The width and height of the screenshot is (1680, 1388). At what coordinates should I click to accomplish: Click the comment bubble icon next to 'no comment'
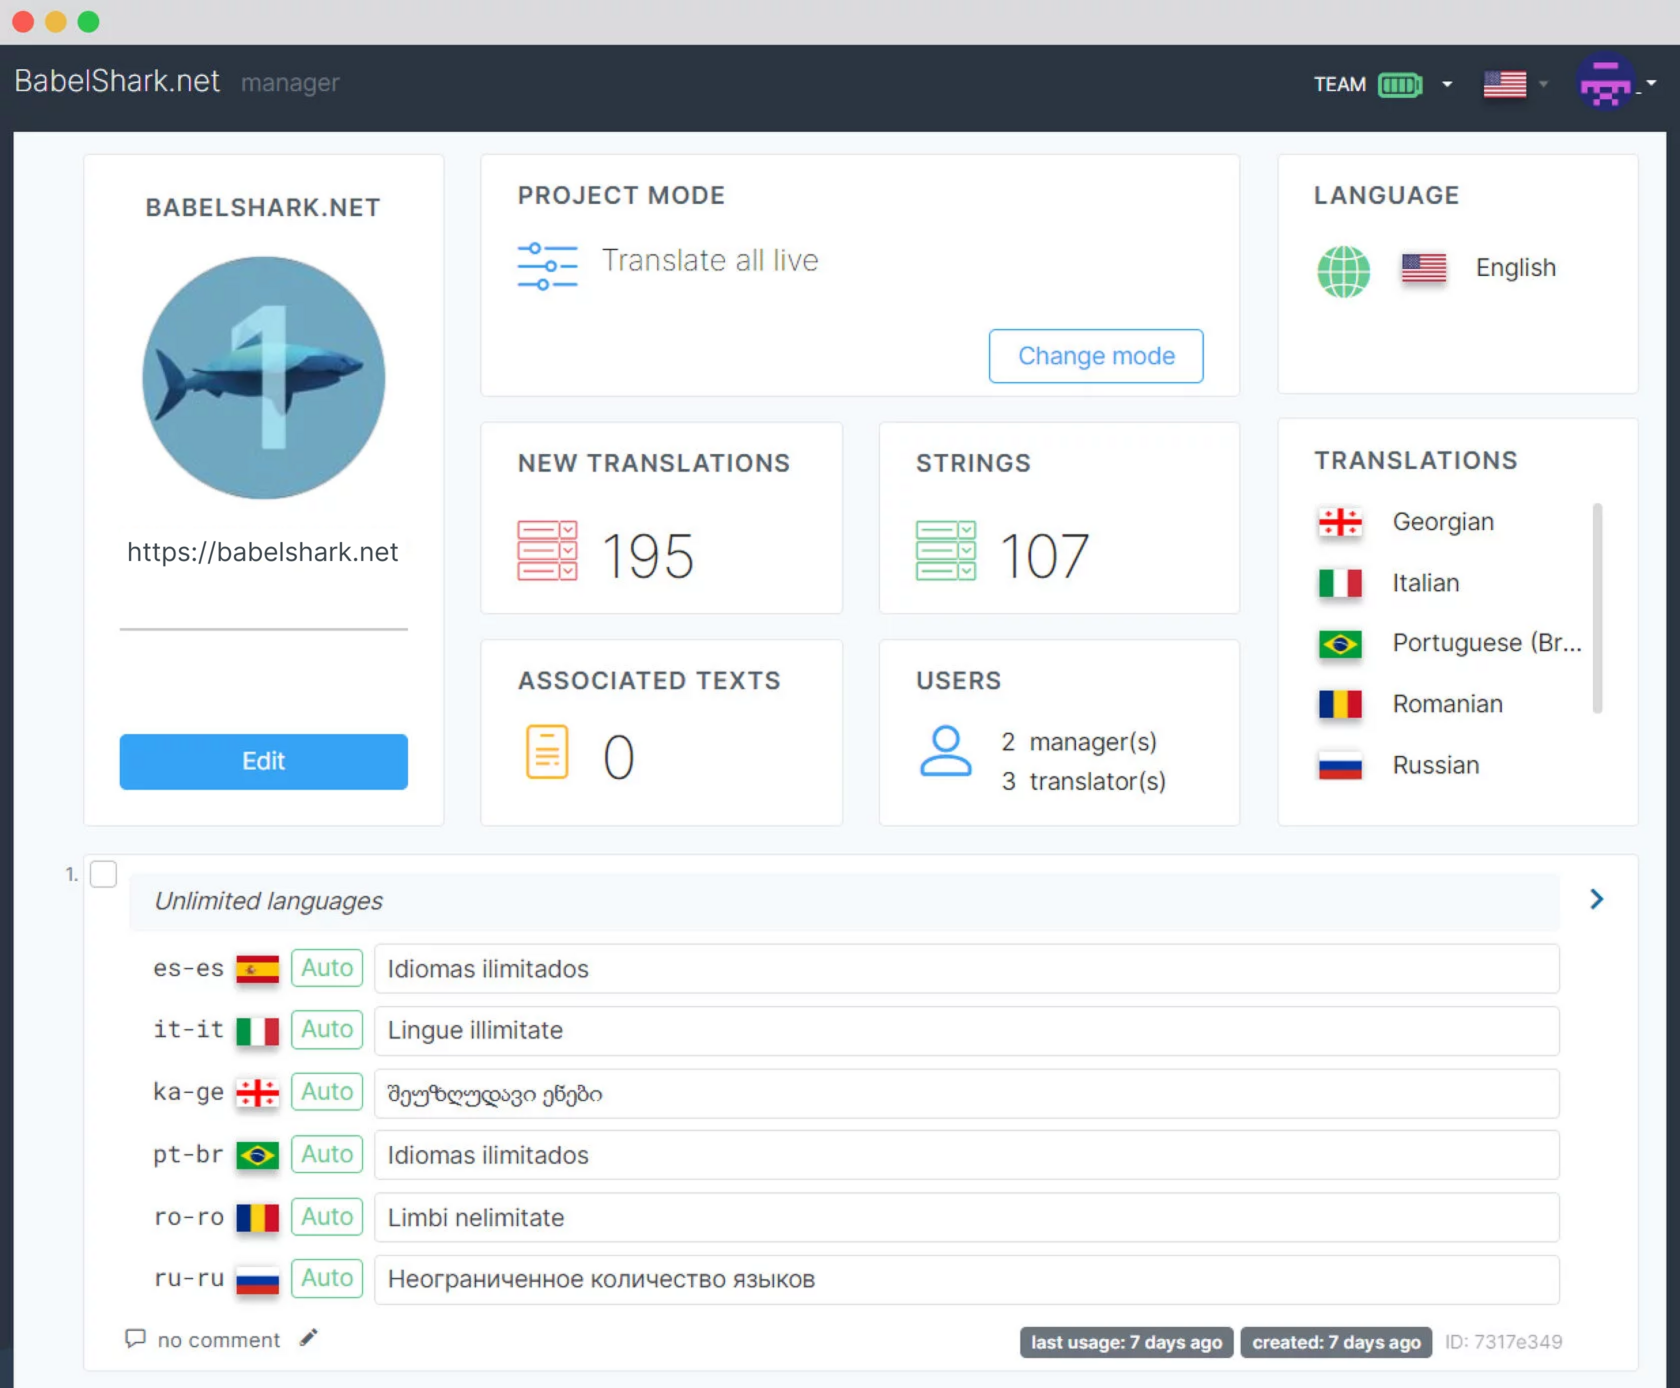(x=136, y=1339)
